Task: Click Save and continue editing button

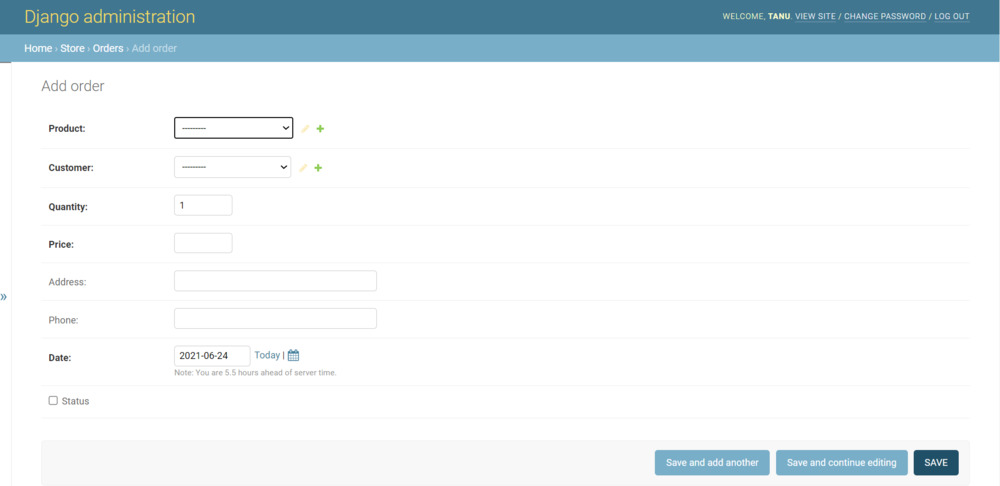Action: (841, 462)
